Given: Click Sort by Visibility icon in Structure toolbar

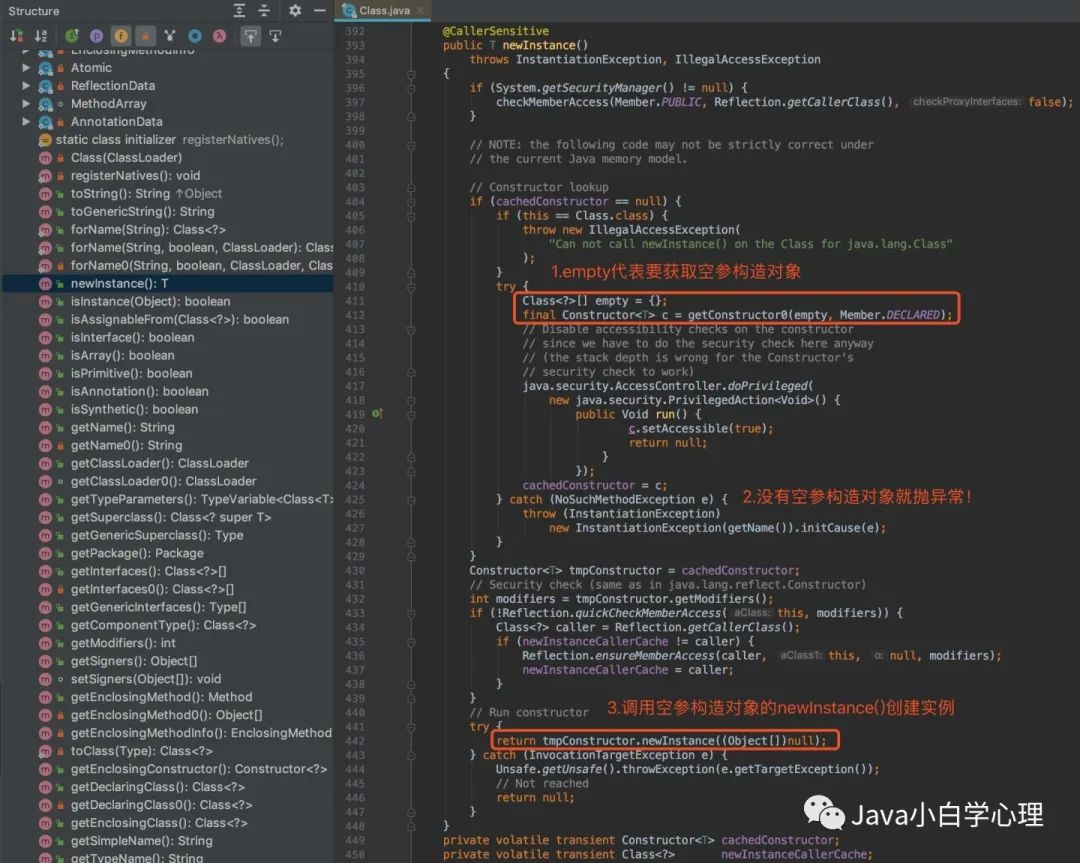Looking at the screenshot, I should tap(16, 36).
